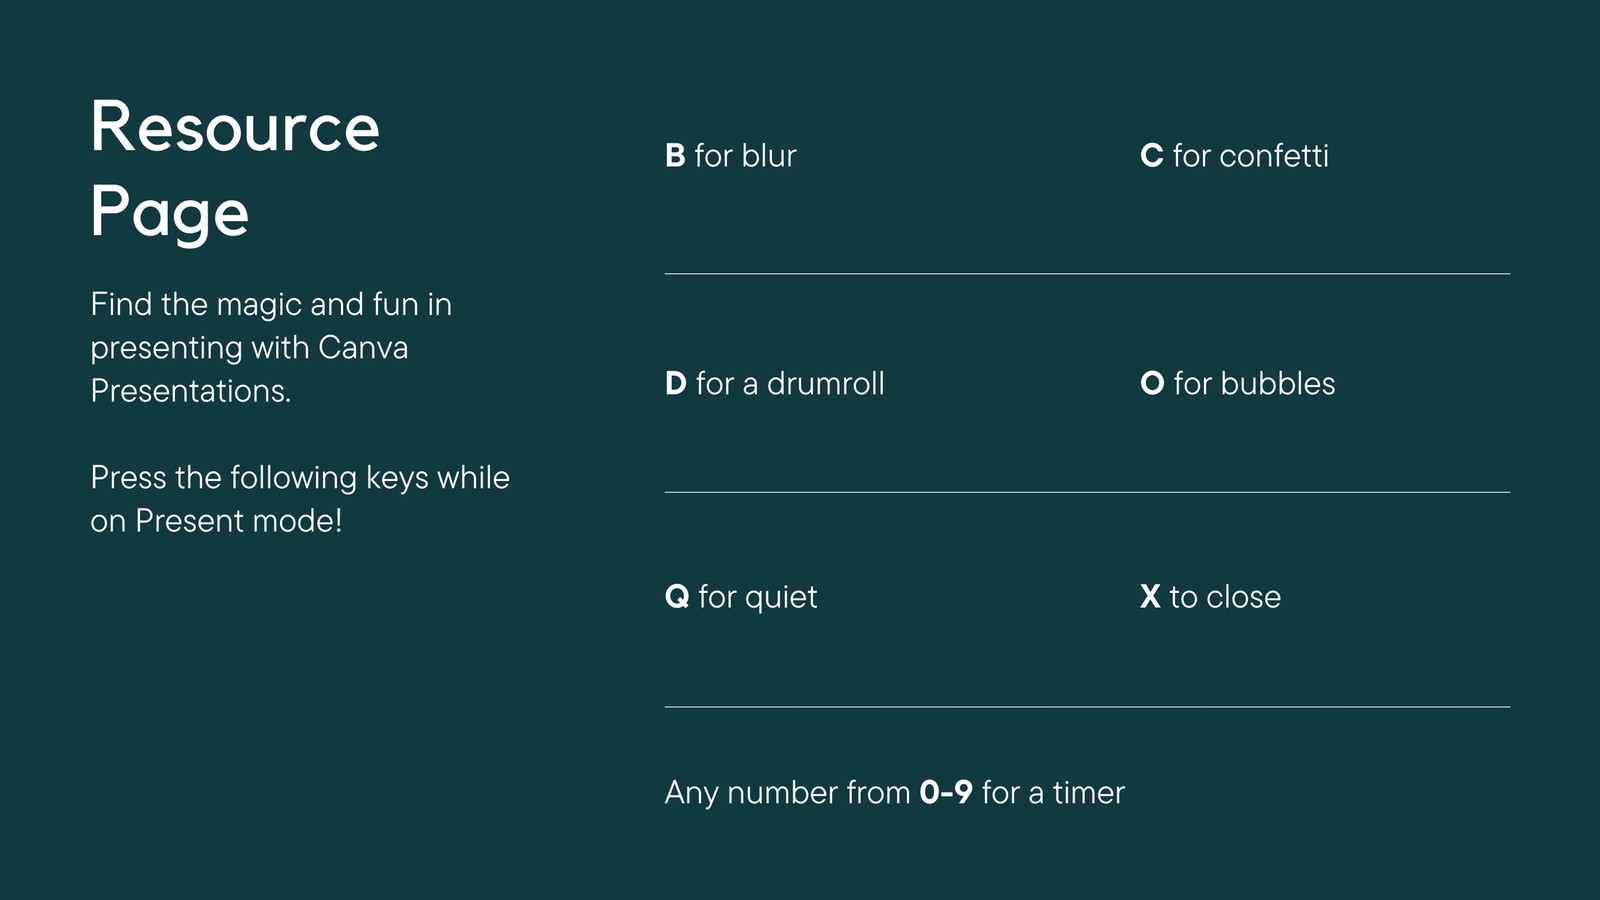The image size is (1600, 900).
Task: Click the 'for blur' text
Action: pos(745,156)
